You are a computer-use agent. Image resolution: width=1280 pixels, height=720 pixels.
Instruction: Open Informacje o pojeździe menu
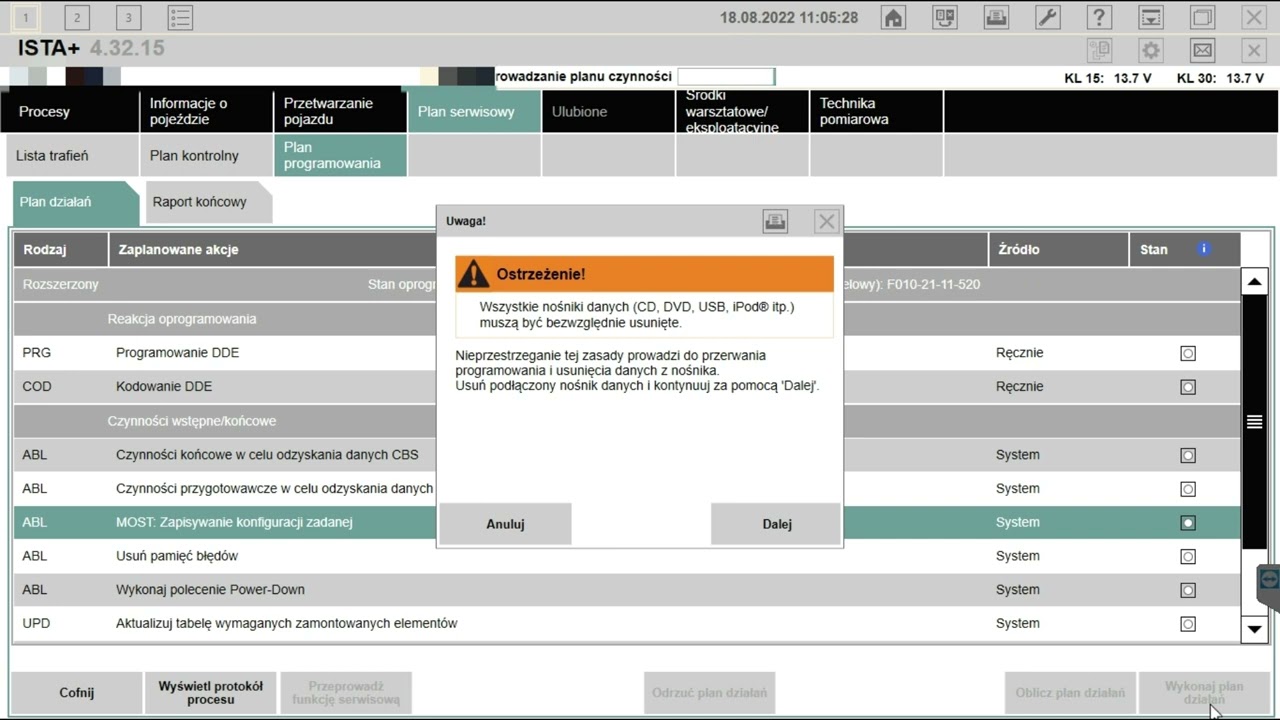coord(205,111)
